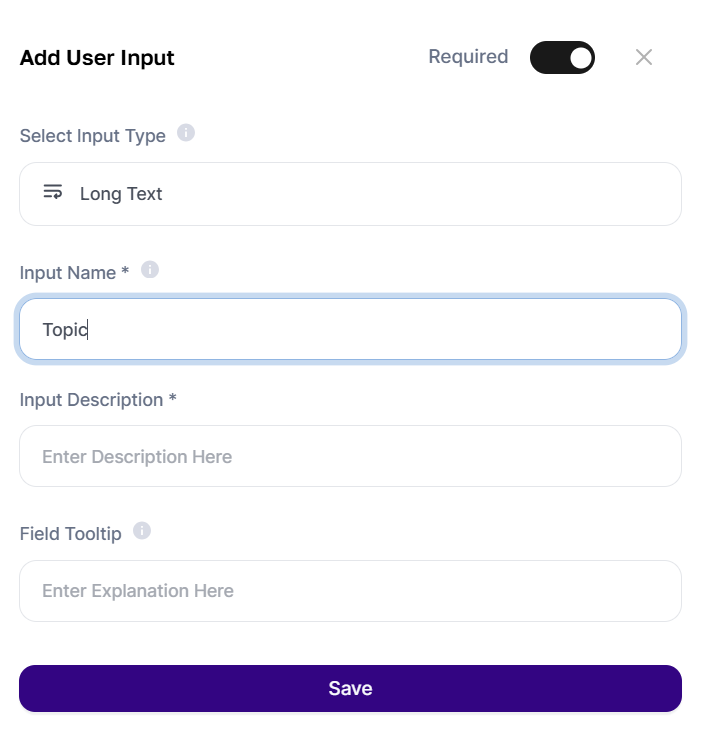Close the Add User Input dialog
Screen dimensions: 701x756
tap(643, 57)
